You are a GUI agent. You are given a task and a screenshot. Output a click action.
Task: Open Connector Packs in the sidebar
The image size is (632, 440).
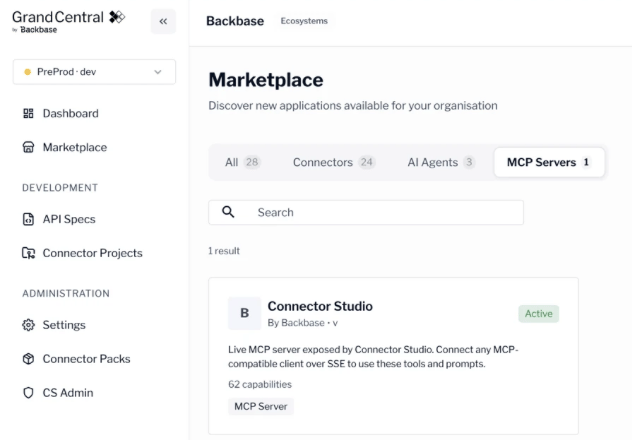87,359
